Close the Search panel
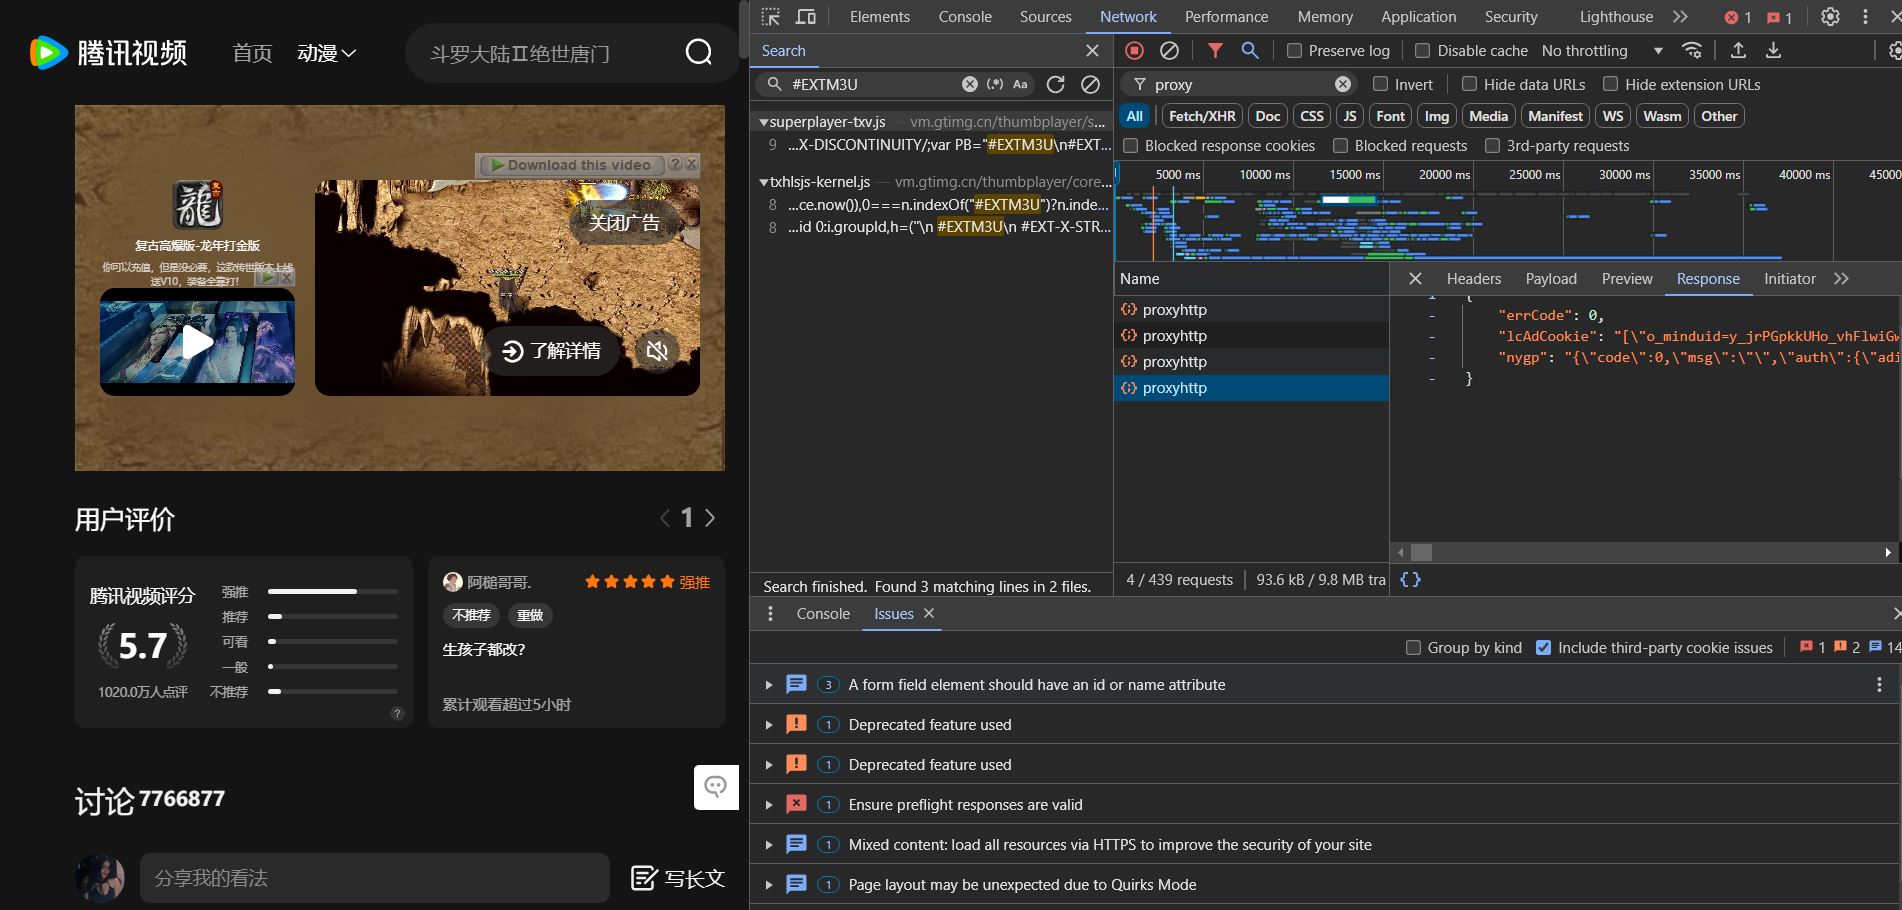 [x=1092, y=50]
